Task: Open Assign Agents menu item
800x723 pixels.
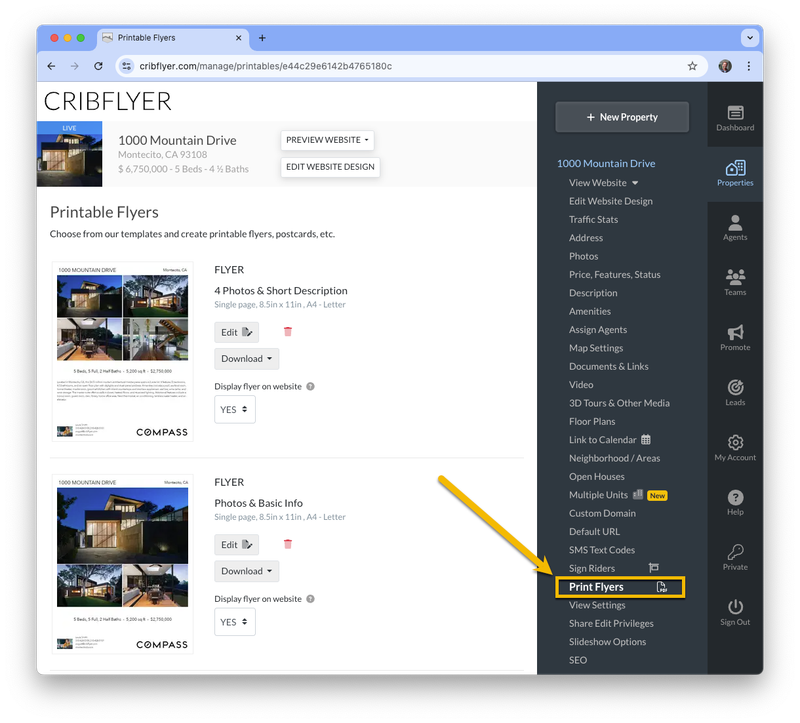Action: pyautogui.click(x=598, y=330)
